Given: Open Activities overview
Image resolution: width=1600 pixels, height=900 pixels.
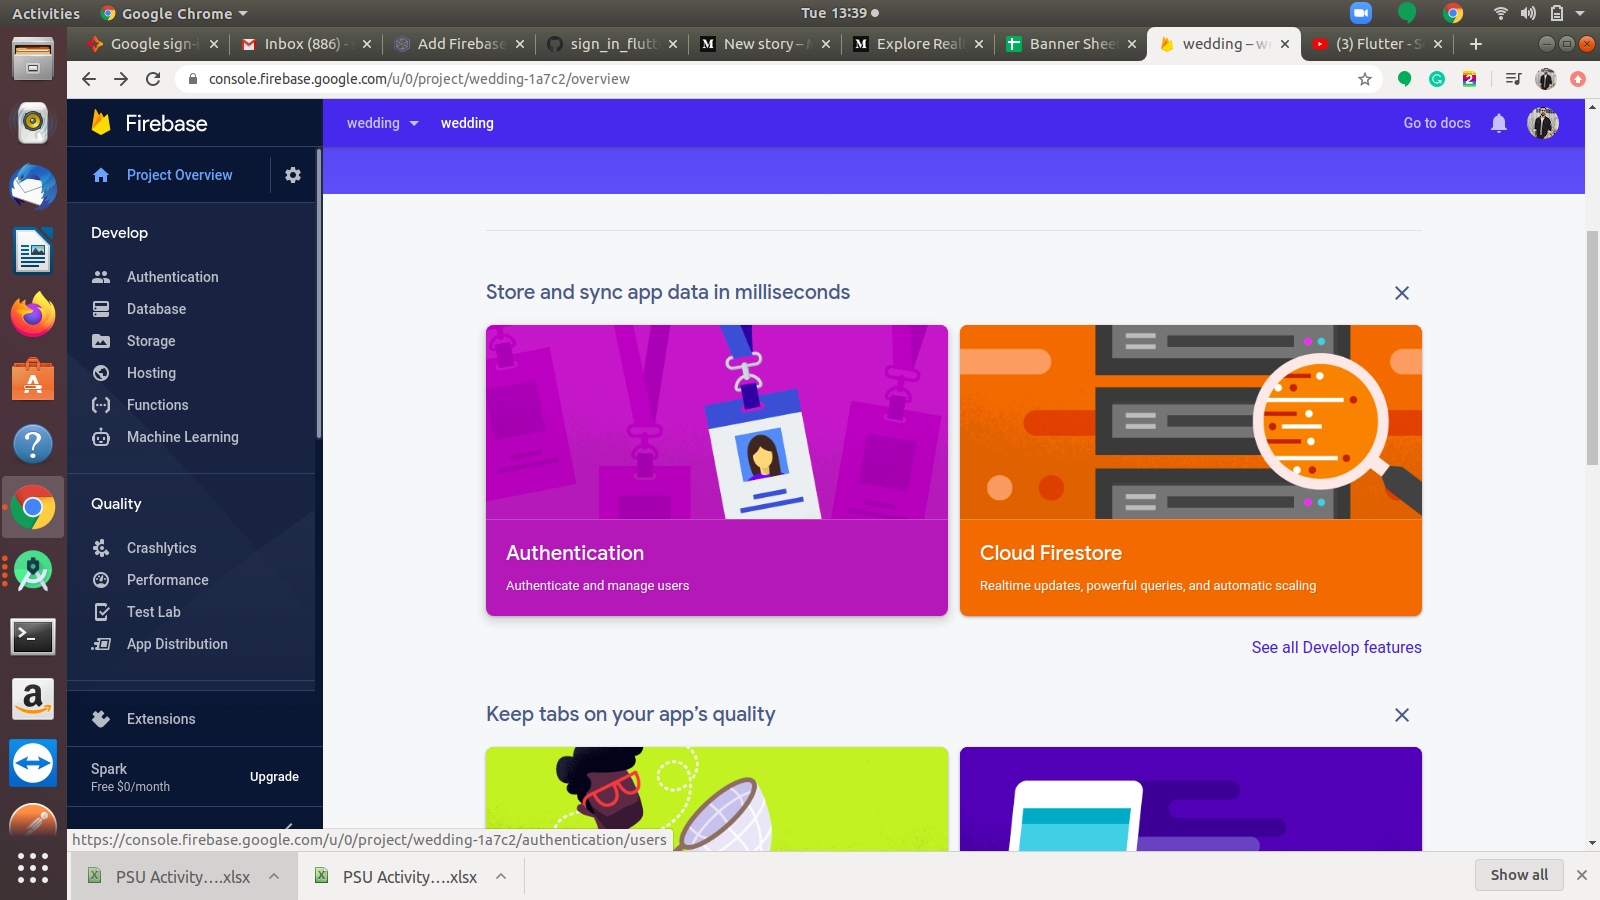Looking at the screenshot, I should pos(46,13).
